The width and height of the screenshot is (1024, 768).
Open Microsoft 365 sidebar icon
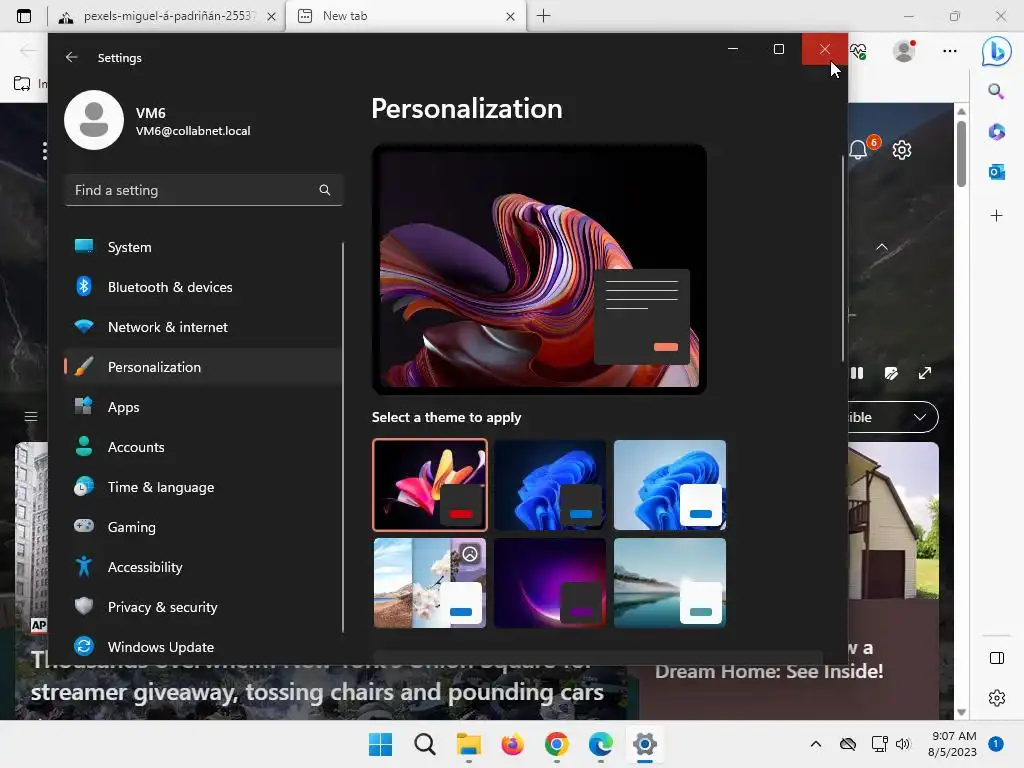[x=997, y=131]
